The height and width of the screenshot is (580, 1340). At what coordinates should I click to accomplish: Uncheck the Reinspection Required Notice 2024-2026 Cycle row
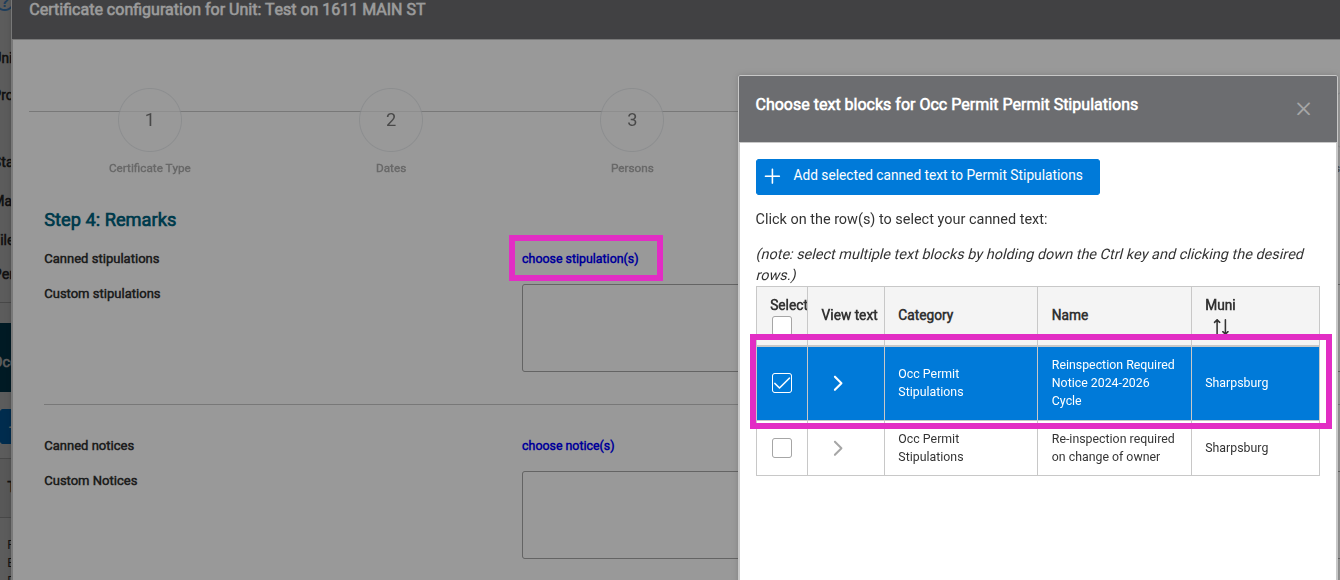click(x=782, y=383)
